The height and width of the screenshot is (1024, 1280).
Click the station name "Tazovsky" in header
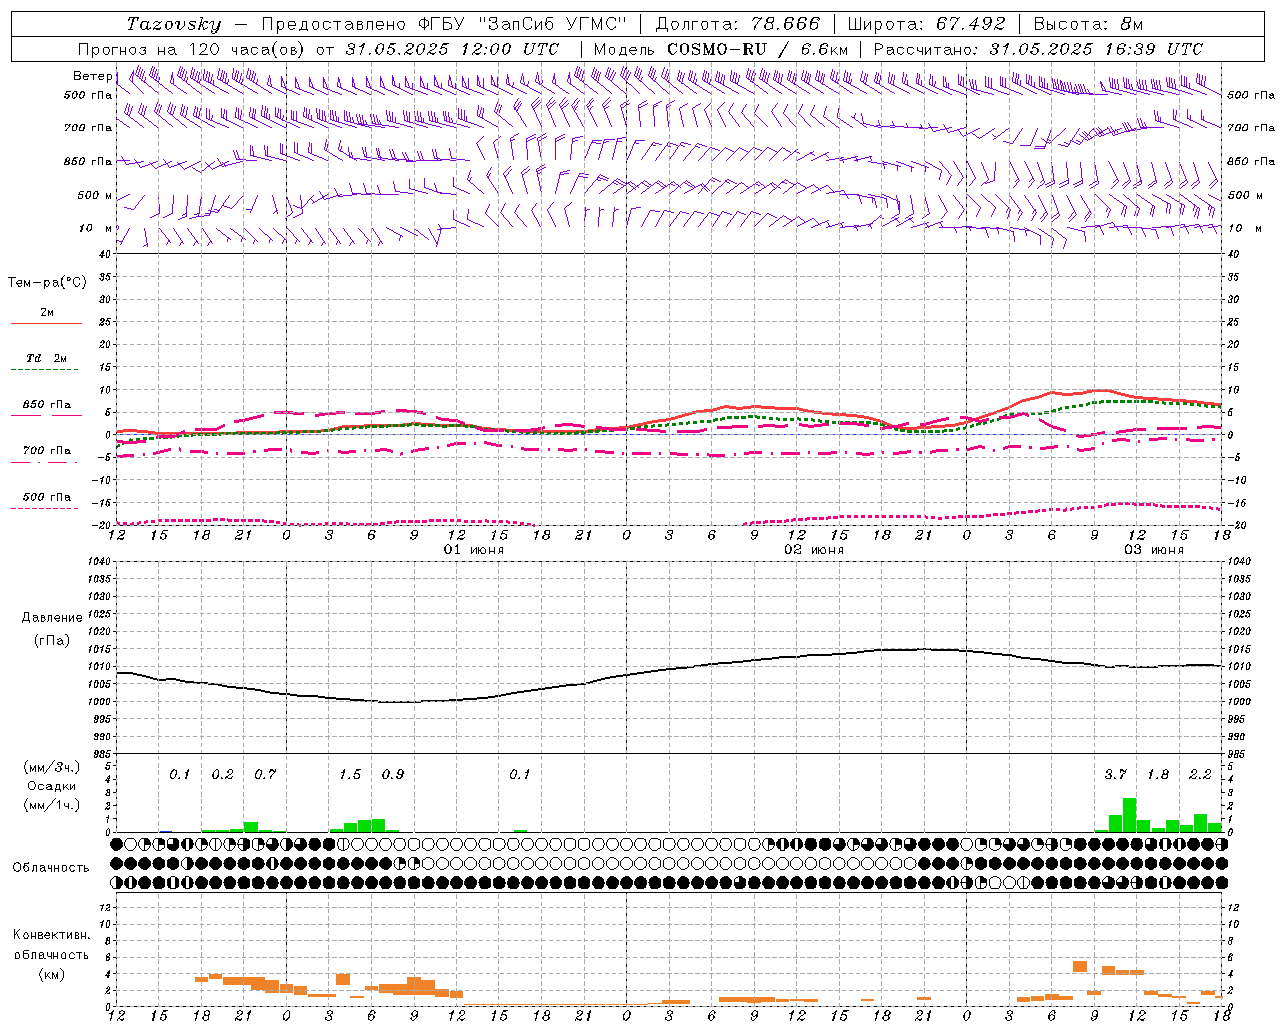(174, 24)
